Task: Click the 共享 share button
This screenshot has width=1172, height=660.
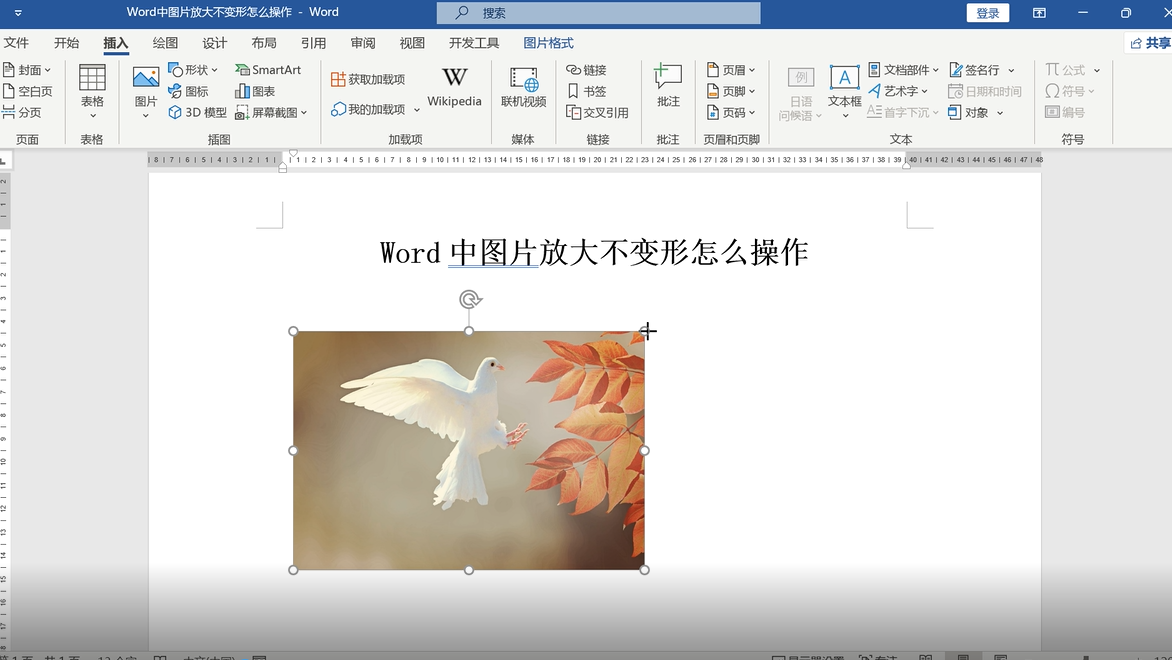Action: click(x=1155, y=42)
